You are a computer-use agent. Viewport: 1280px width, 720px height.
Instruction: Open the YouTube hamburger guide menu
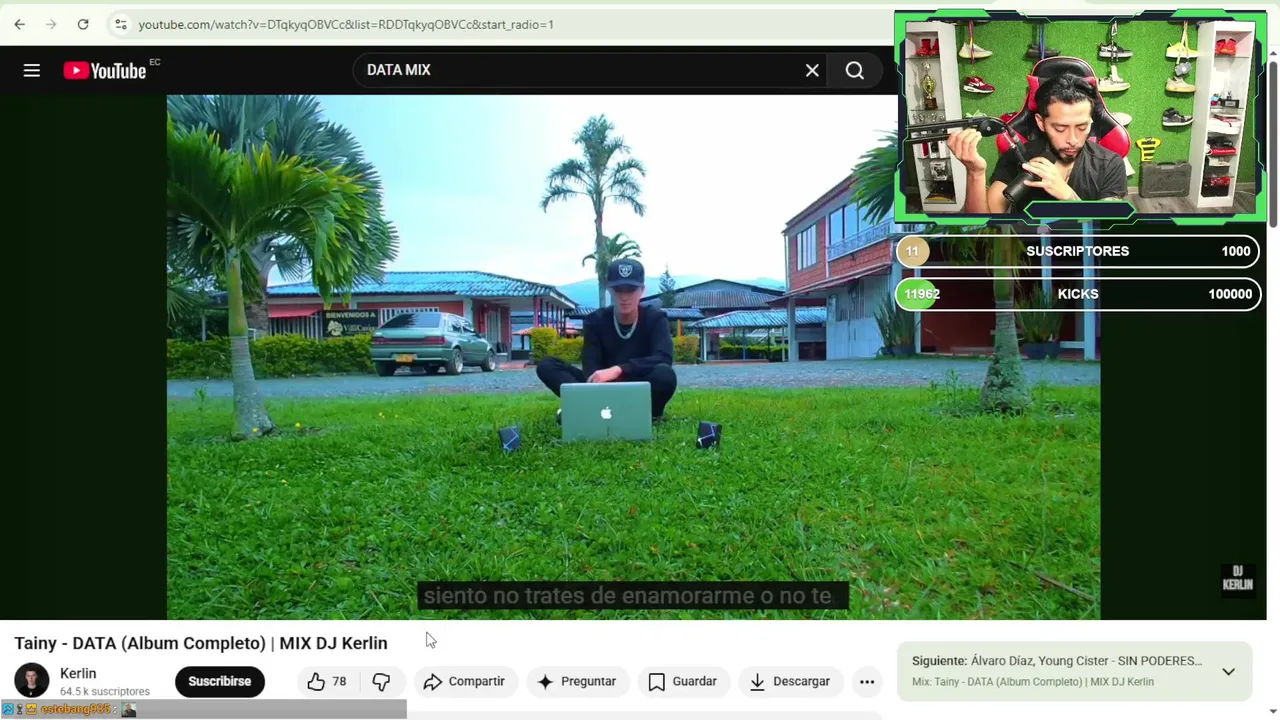pyautogui.click(x=32, y=70)
